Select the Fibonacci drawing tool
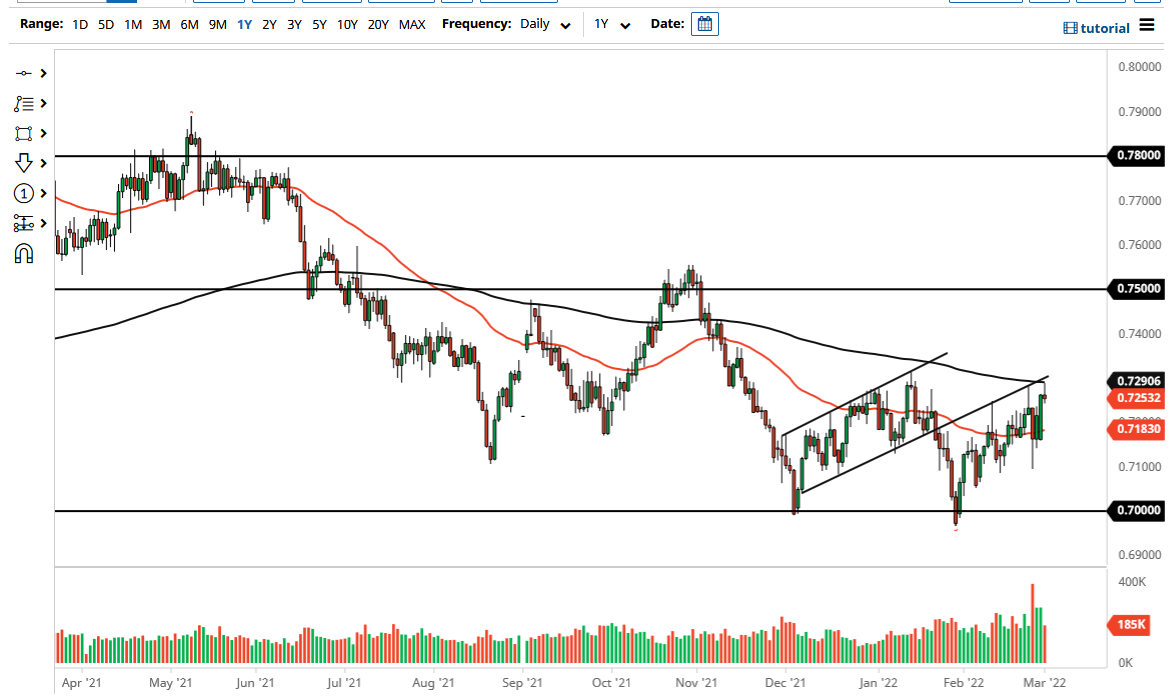The width and height of the screenshot is (1175, 697). pos(23,103)
